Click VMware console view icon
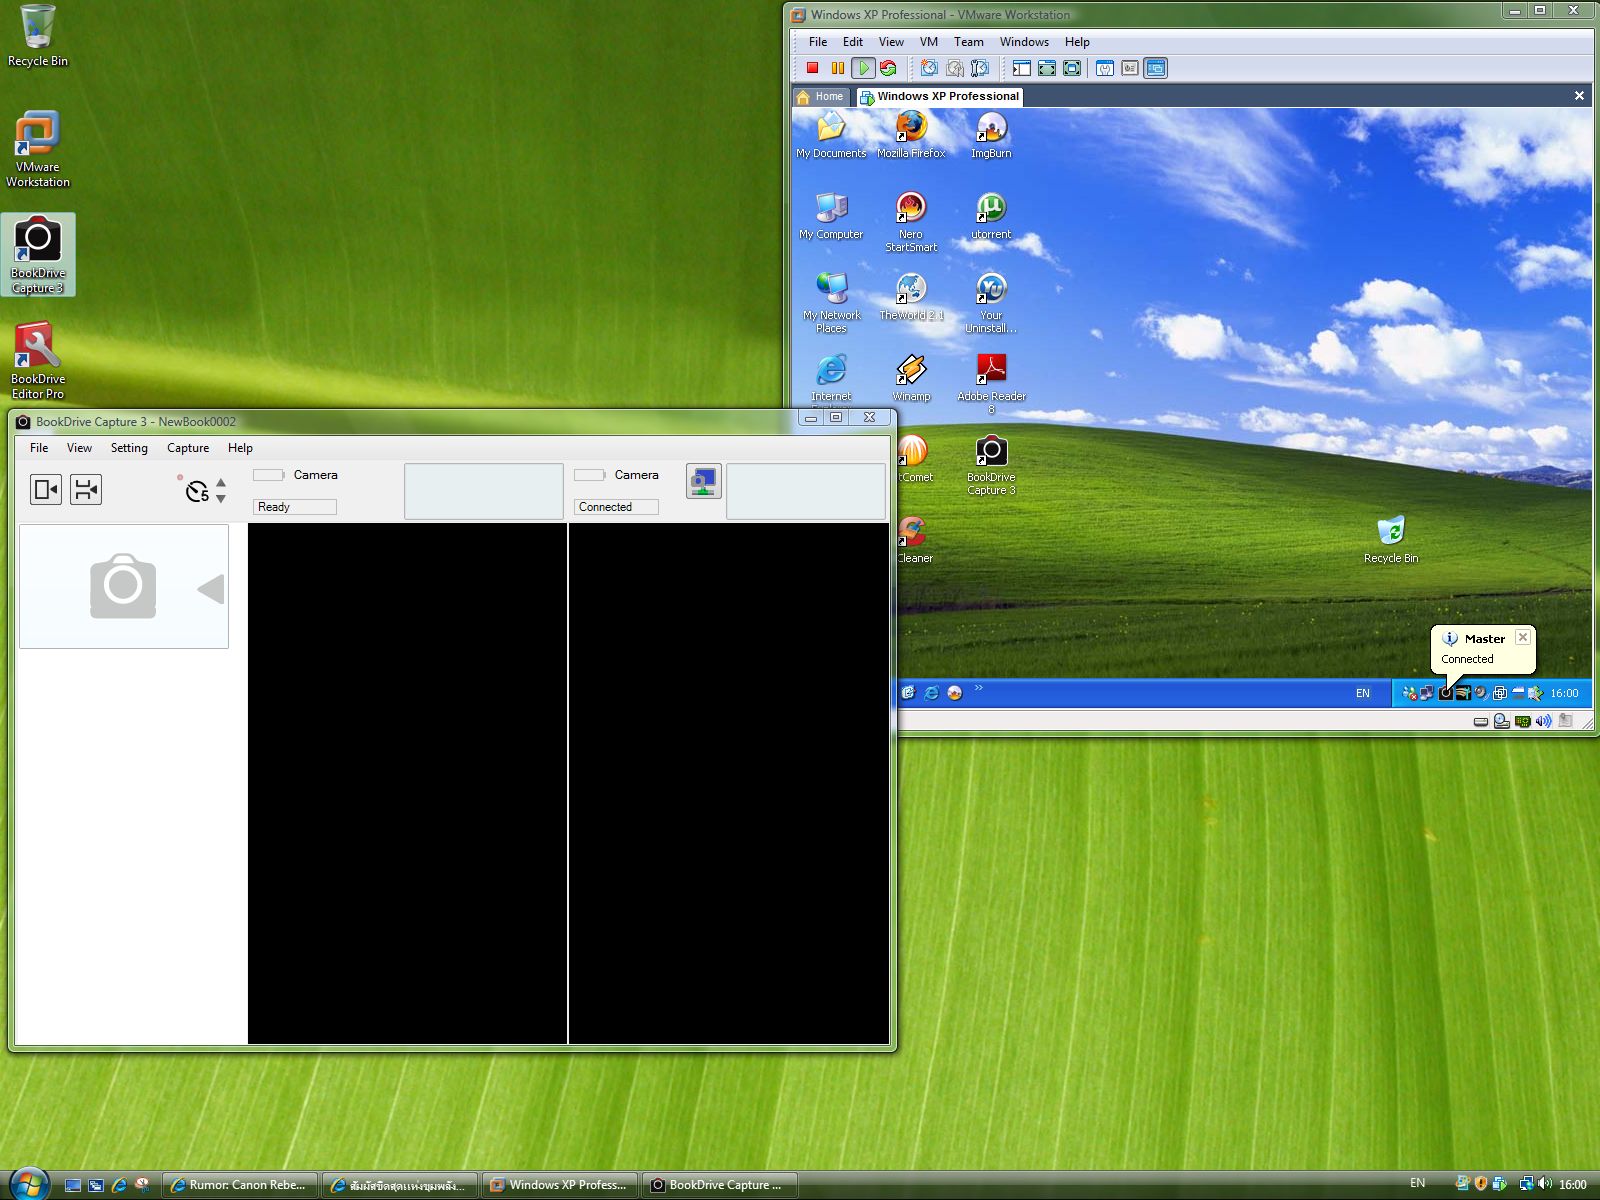The image size is (1600, 1200). tap(1156, 68)
